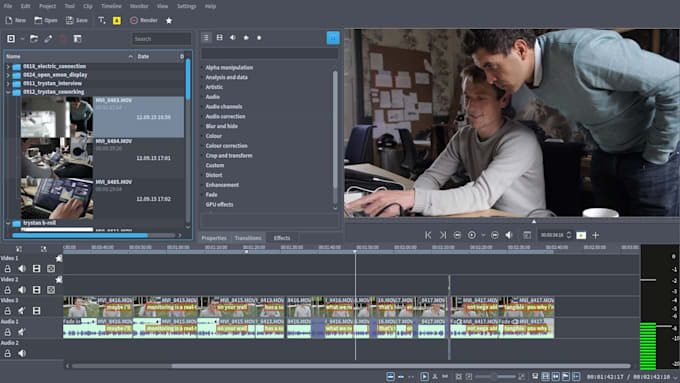Expand Colour correction effects category
The image size is (680, 383).
click(226, 146)
